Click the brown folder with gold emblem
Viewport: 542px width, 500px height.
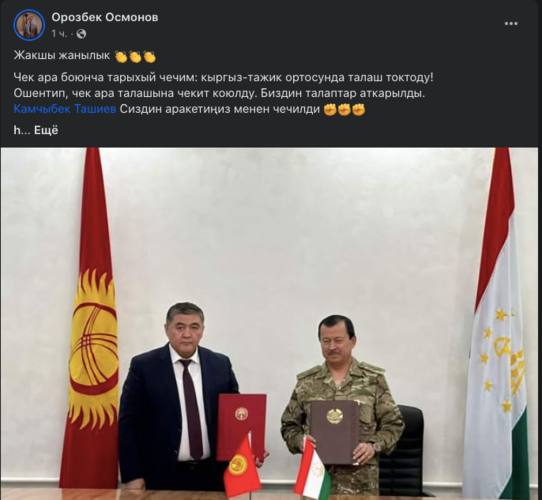coord(335,432)
